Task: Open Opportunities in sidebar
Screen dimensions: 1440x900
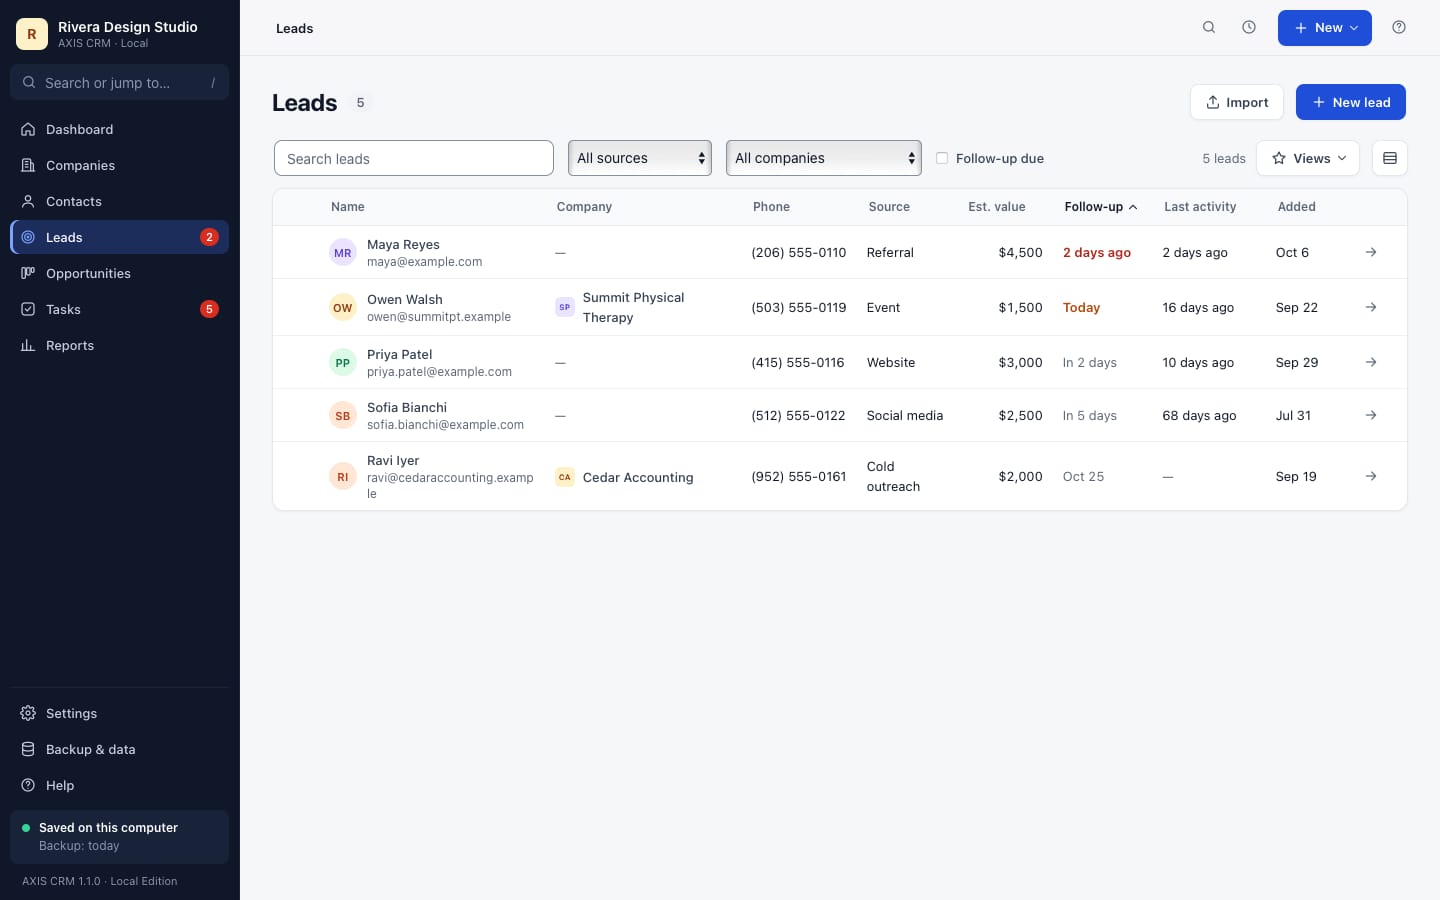Action: 119,273
